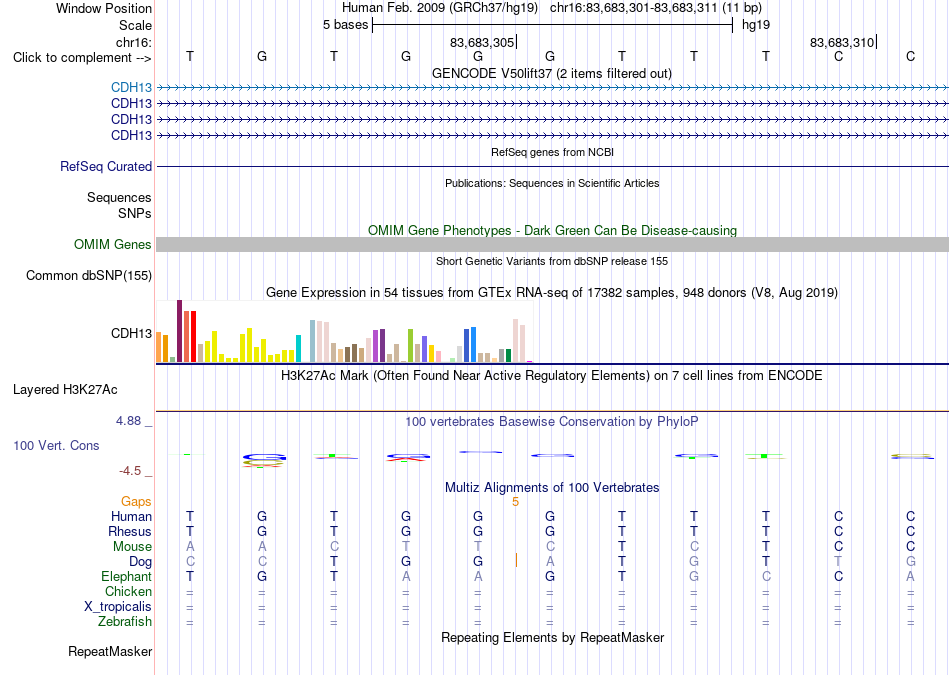Image resolution: width=950 pixels, height=675 pixels.
Task: Click the RefSeq Curated intron line
Action: [x=552, y=167]
